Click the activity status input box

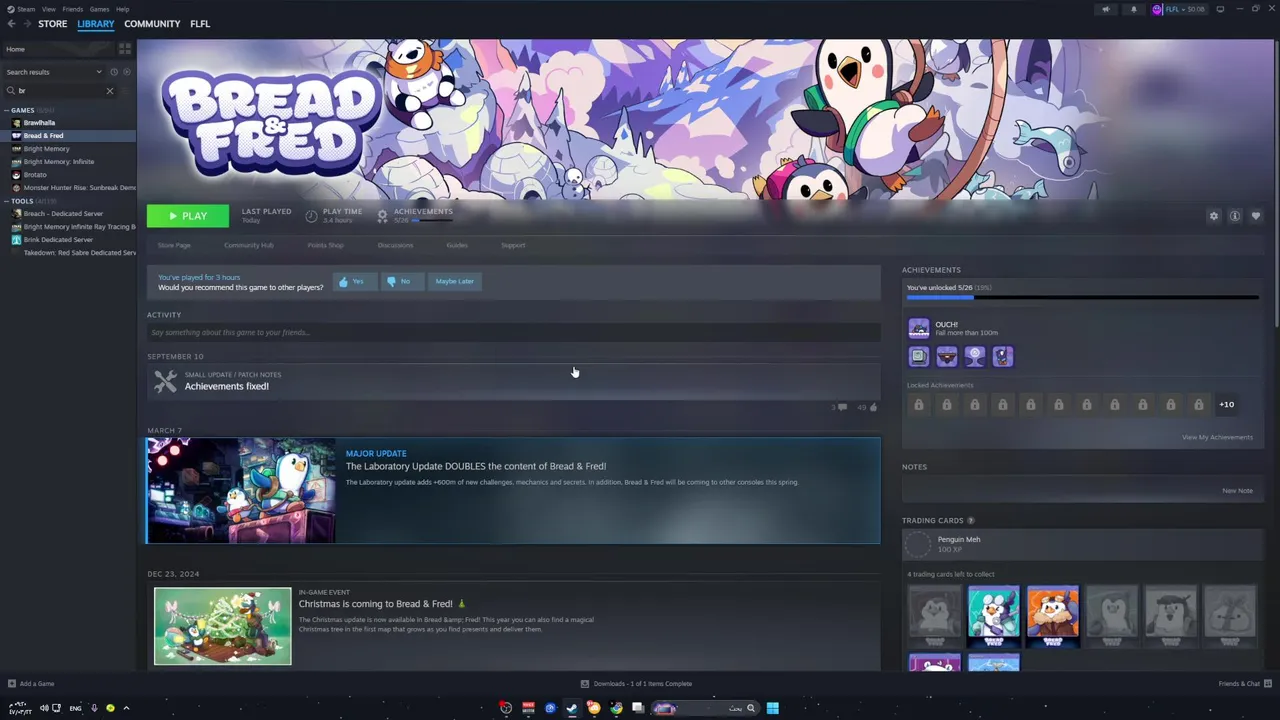click(513, 333)
